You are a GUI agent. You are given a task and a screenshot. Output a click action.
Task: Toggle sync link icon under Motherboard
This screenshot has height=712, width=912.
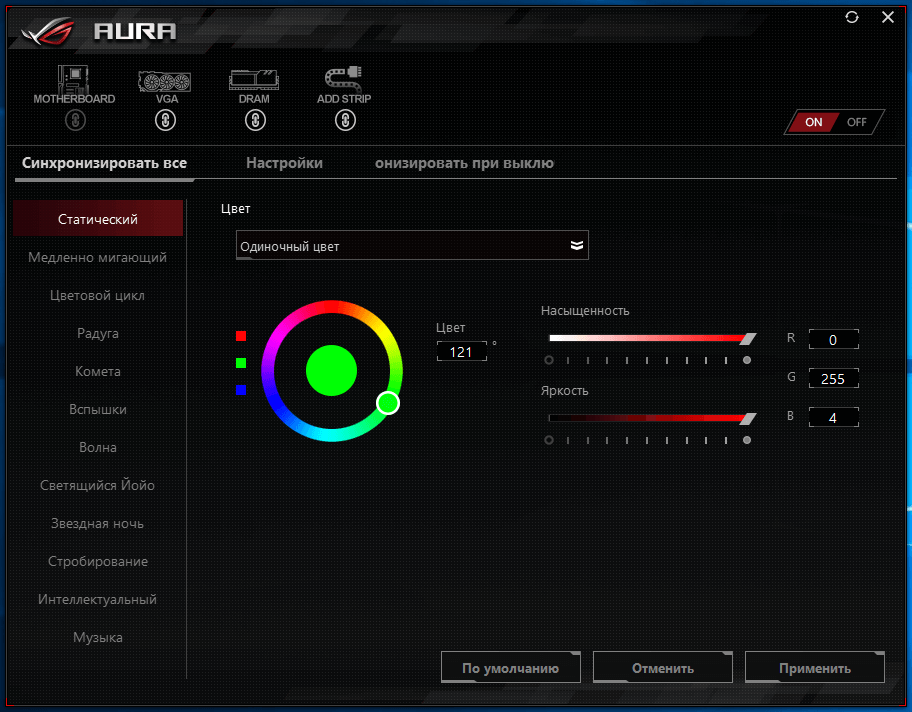pos(75,121)
